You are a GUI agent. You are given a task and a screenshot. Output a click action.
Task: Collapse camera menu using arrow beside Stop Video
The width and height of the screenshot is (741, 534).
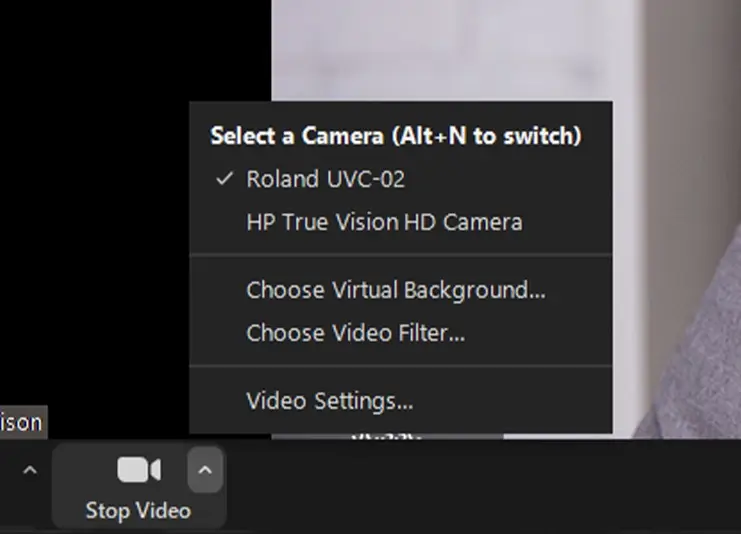pyautogui.click(x=205, y=470)
